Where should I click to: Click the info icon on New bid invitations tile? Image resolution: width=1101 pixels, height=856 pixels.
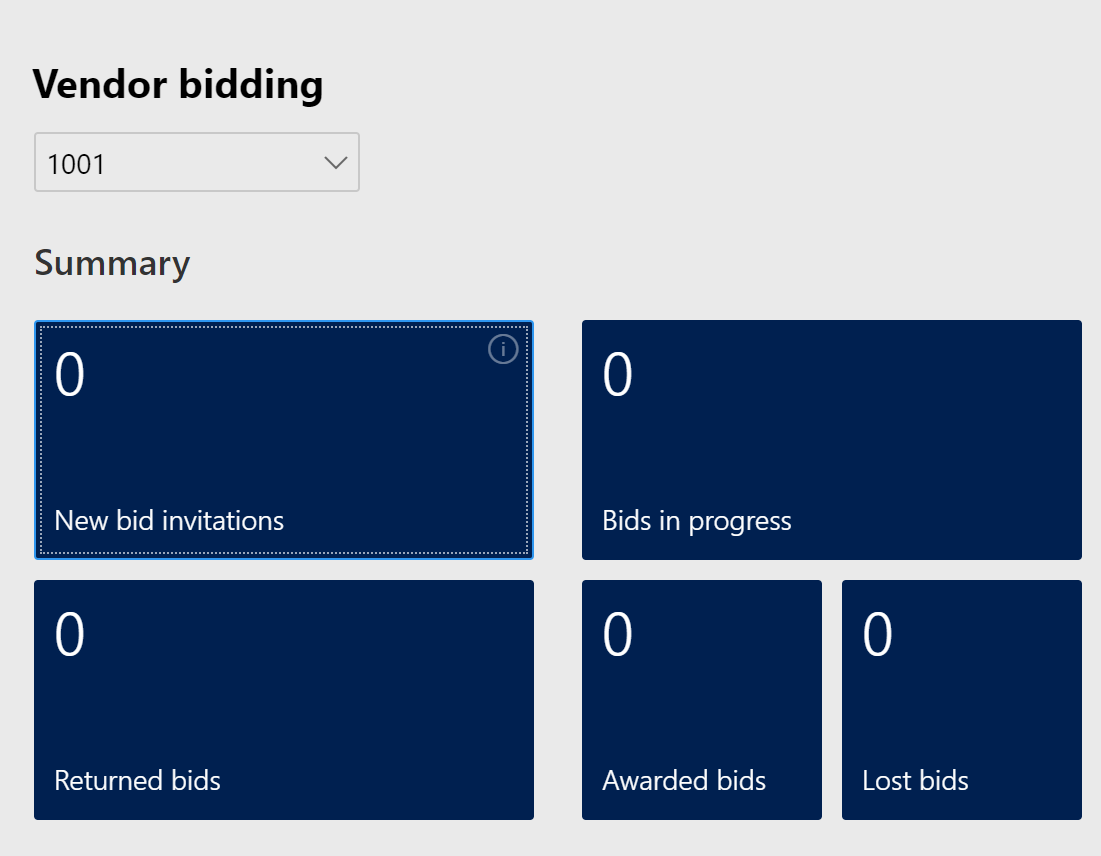pyautogui.click(x=503, y=349)
